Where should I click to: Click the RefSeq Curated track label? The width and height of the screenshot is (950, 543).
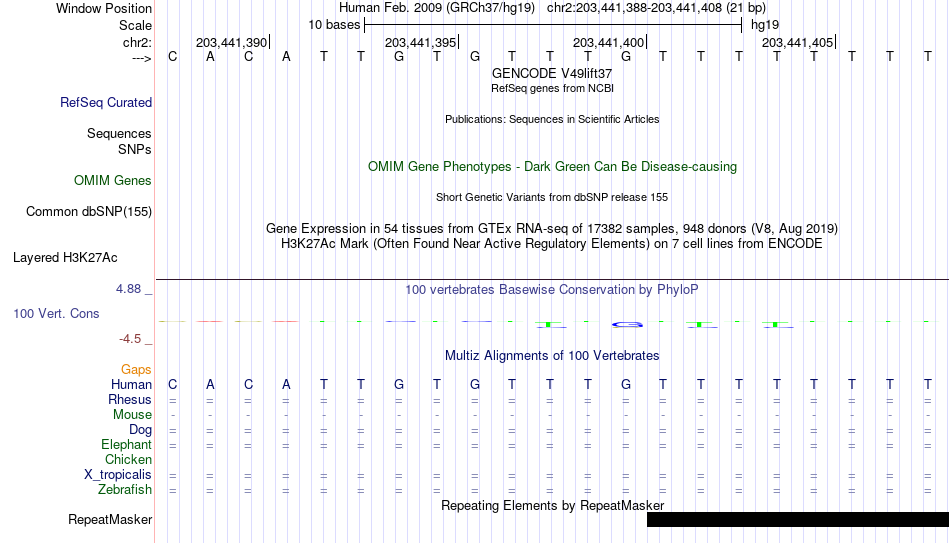(x=106, y=102)
